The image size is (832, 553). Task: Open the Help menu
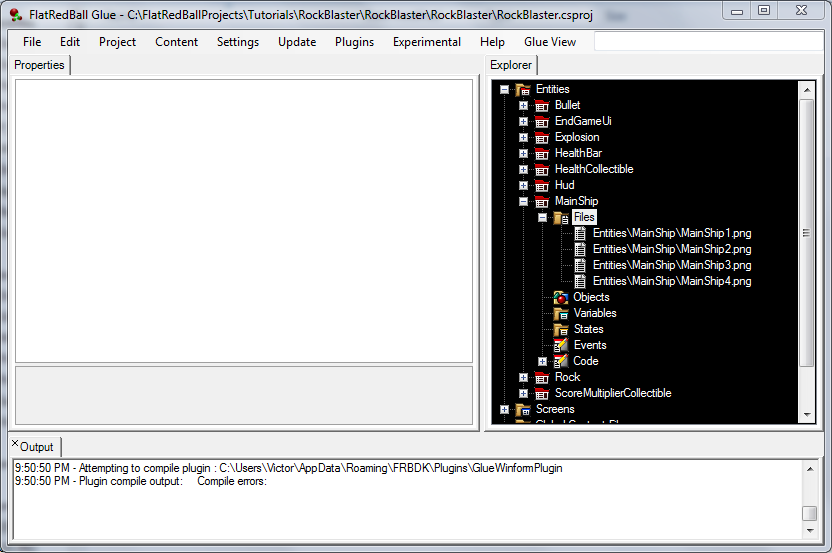pyautogui.click(x=492, y=42)
